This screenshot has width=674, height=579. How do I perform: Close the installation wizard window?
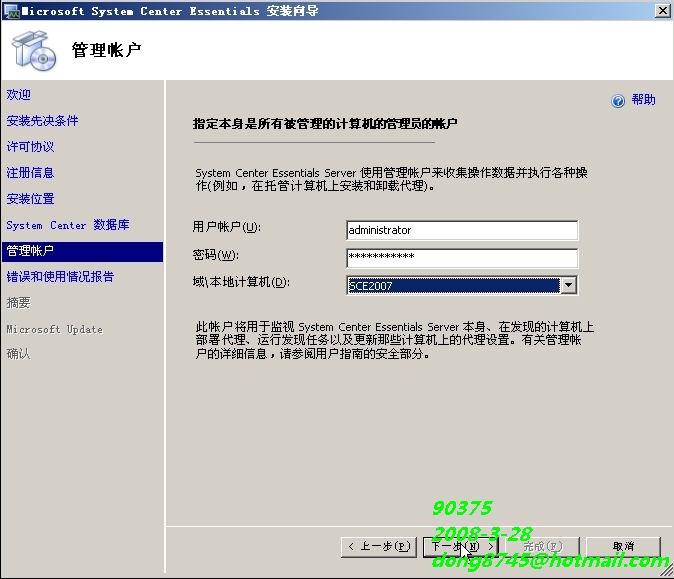[x=662, y=10]
